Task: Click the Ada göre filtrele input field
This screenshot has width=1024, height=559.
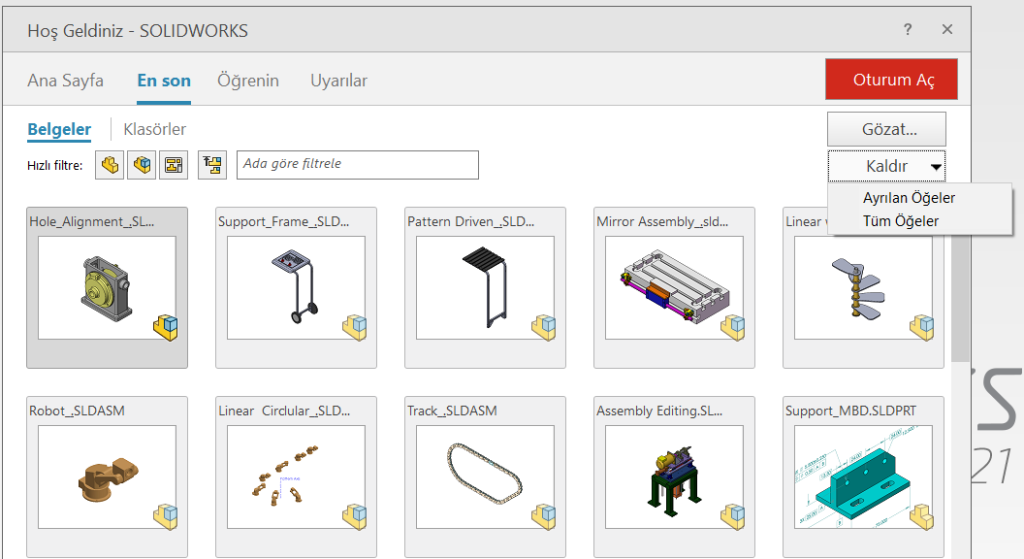Action: (x=357, y=165)
